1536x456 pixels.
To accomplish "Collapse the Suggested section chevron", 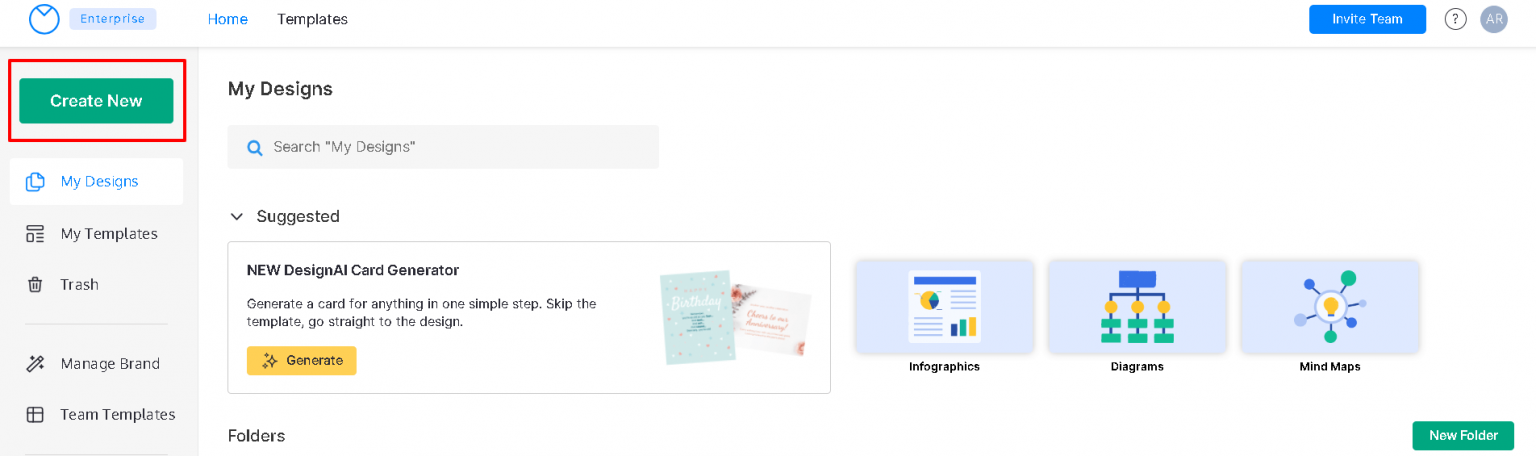I will [x=237, y=216].
